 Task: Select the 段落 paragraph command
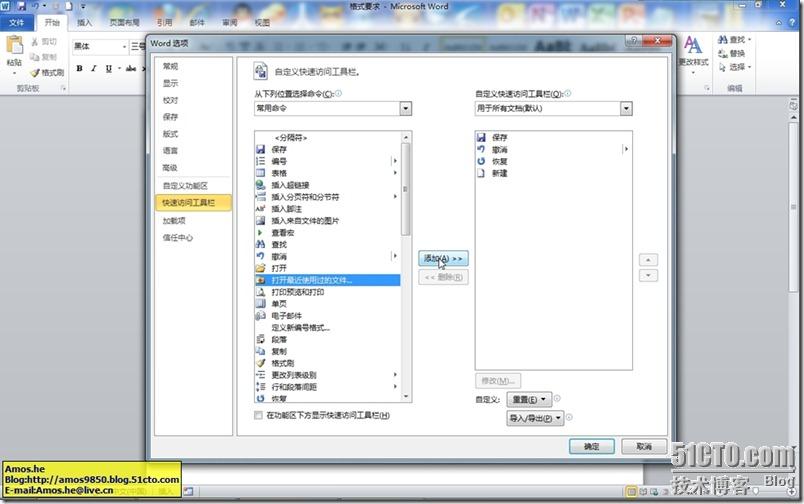pos(327,339)
